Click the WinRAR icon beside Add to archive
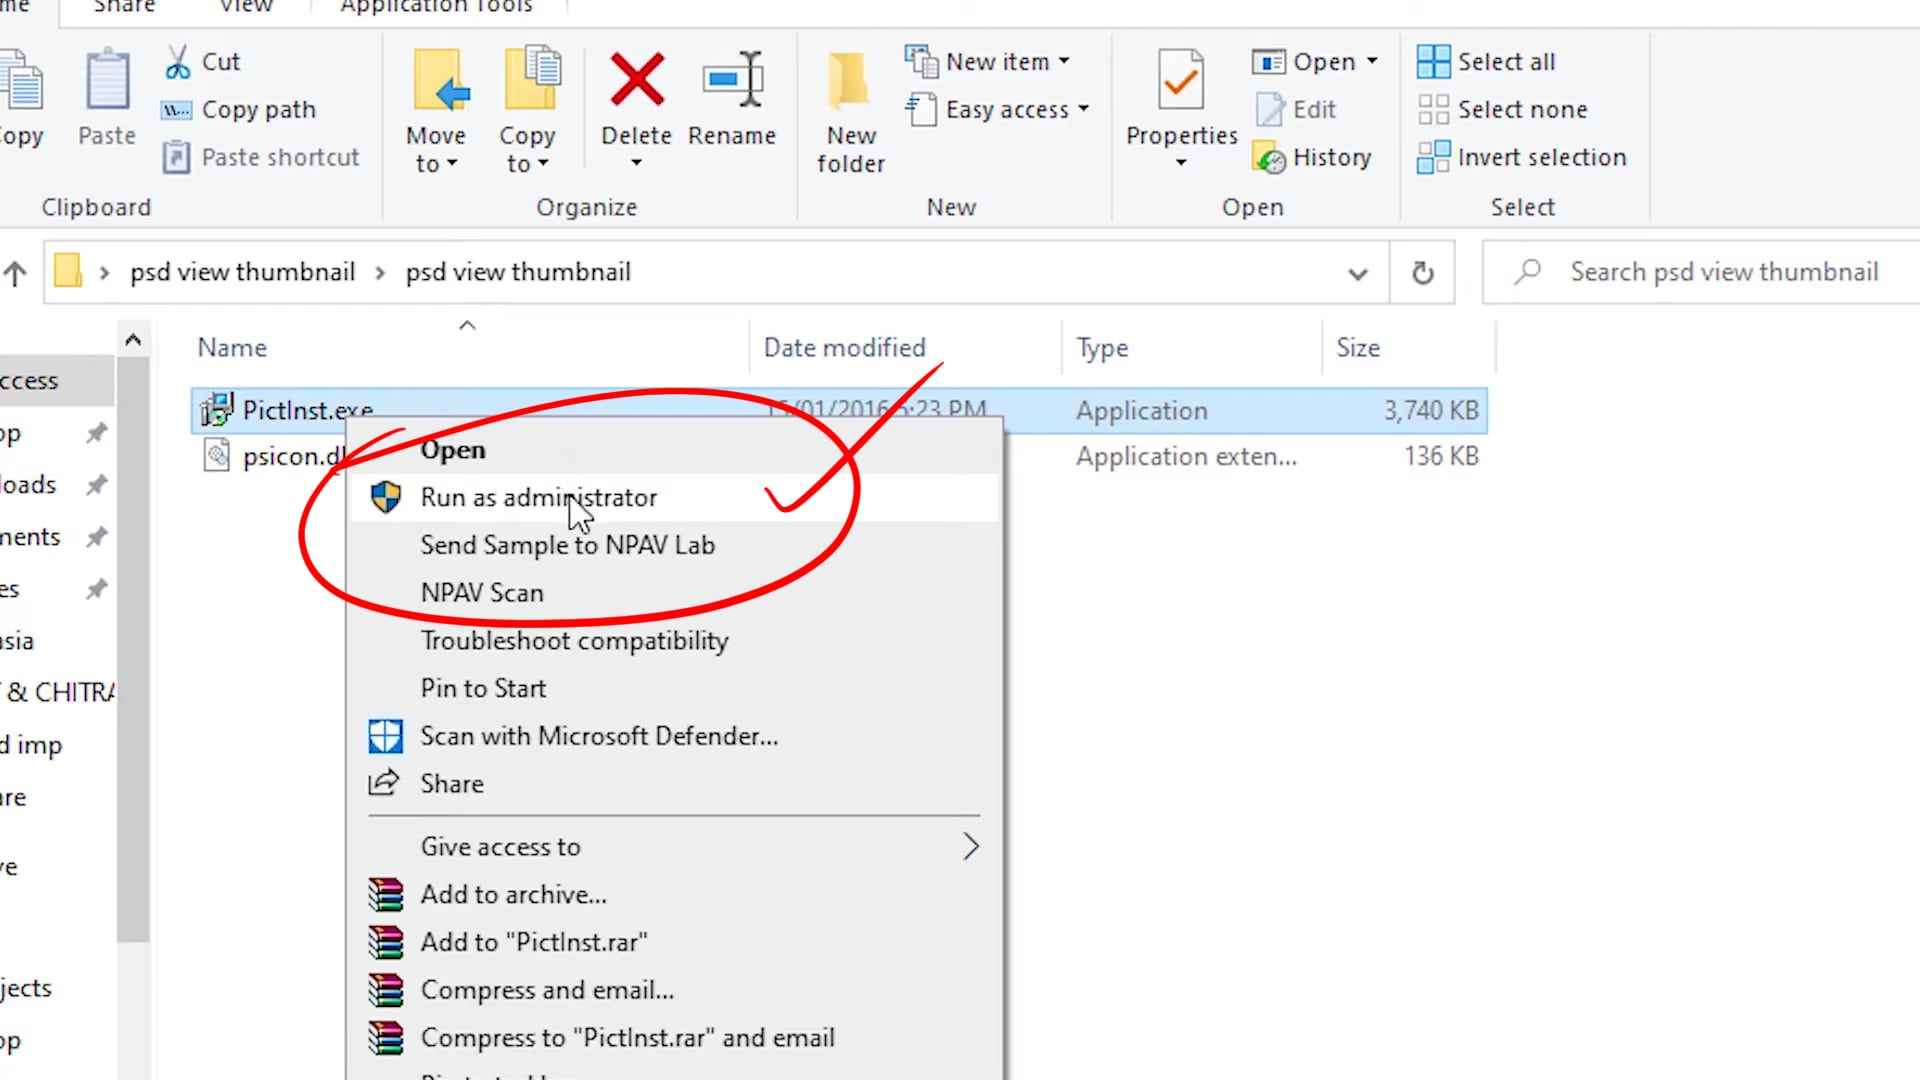Viewport: 1920px width, 1080px height. tap(385, 894)
